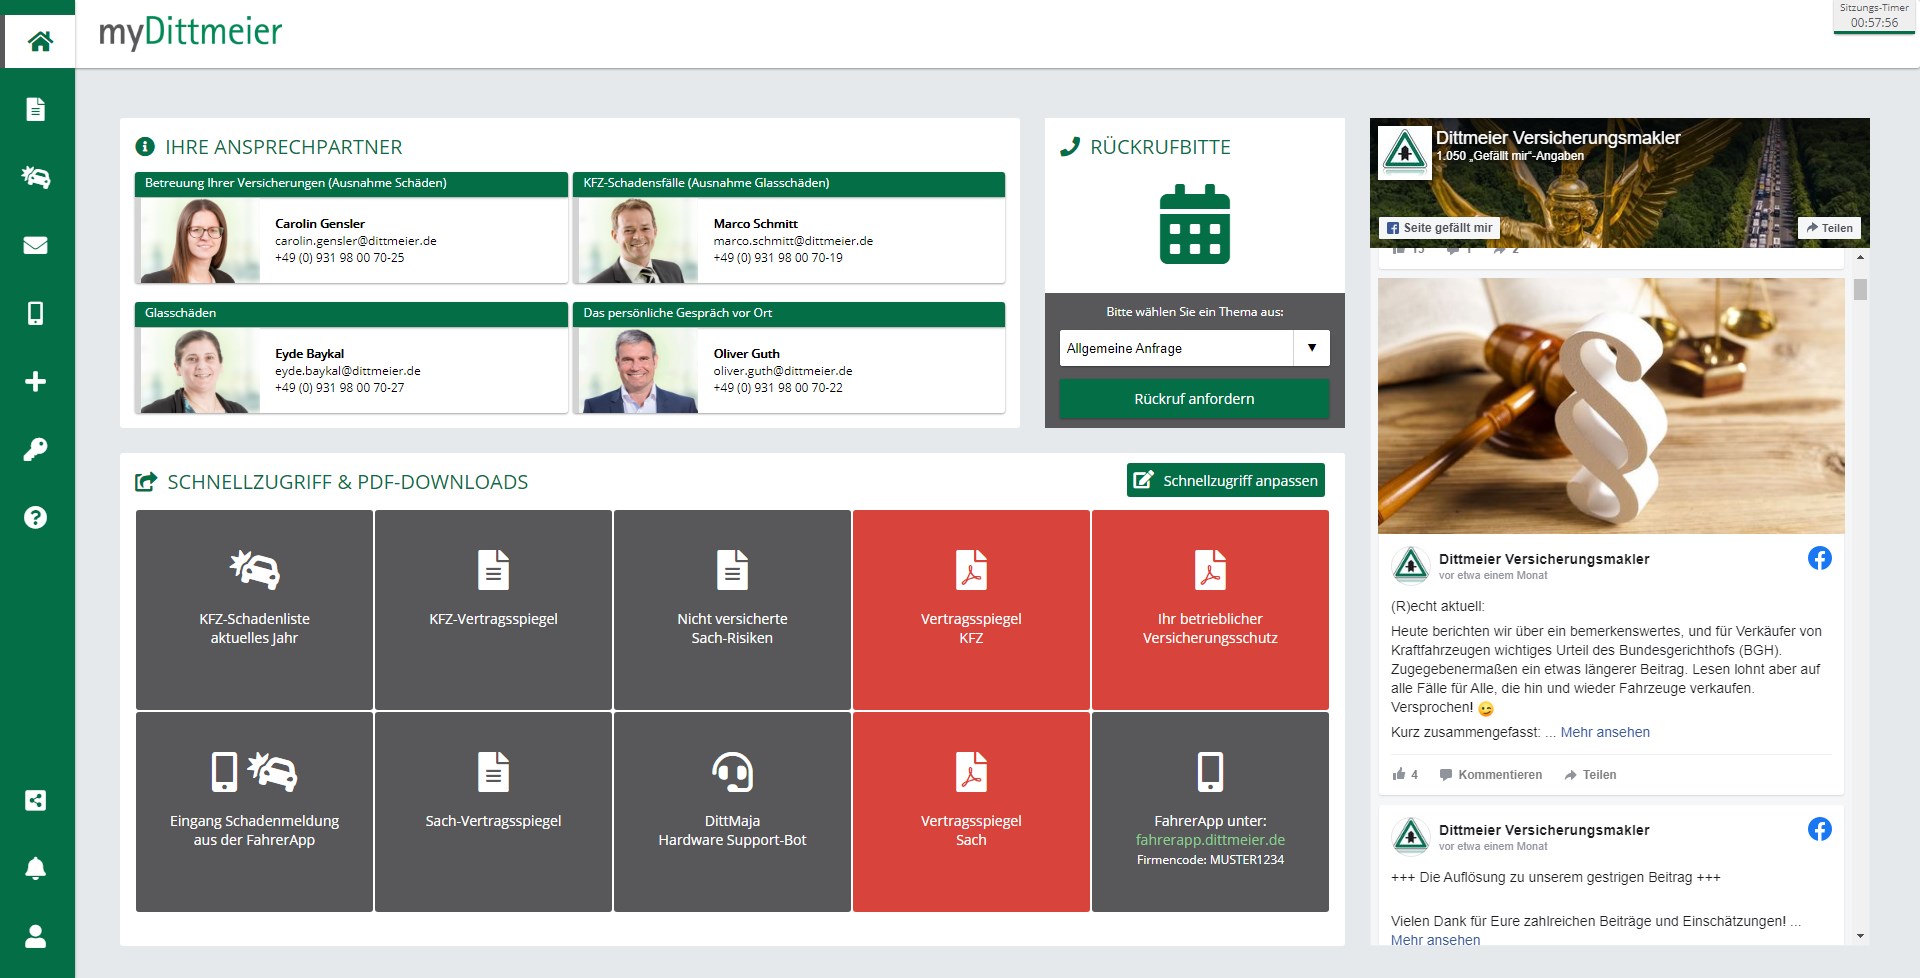Open Eingang Schadenmeldung aus der FahrerApp tile
This screenshot has width=1920, height=978.
click(x=254, y=812)
